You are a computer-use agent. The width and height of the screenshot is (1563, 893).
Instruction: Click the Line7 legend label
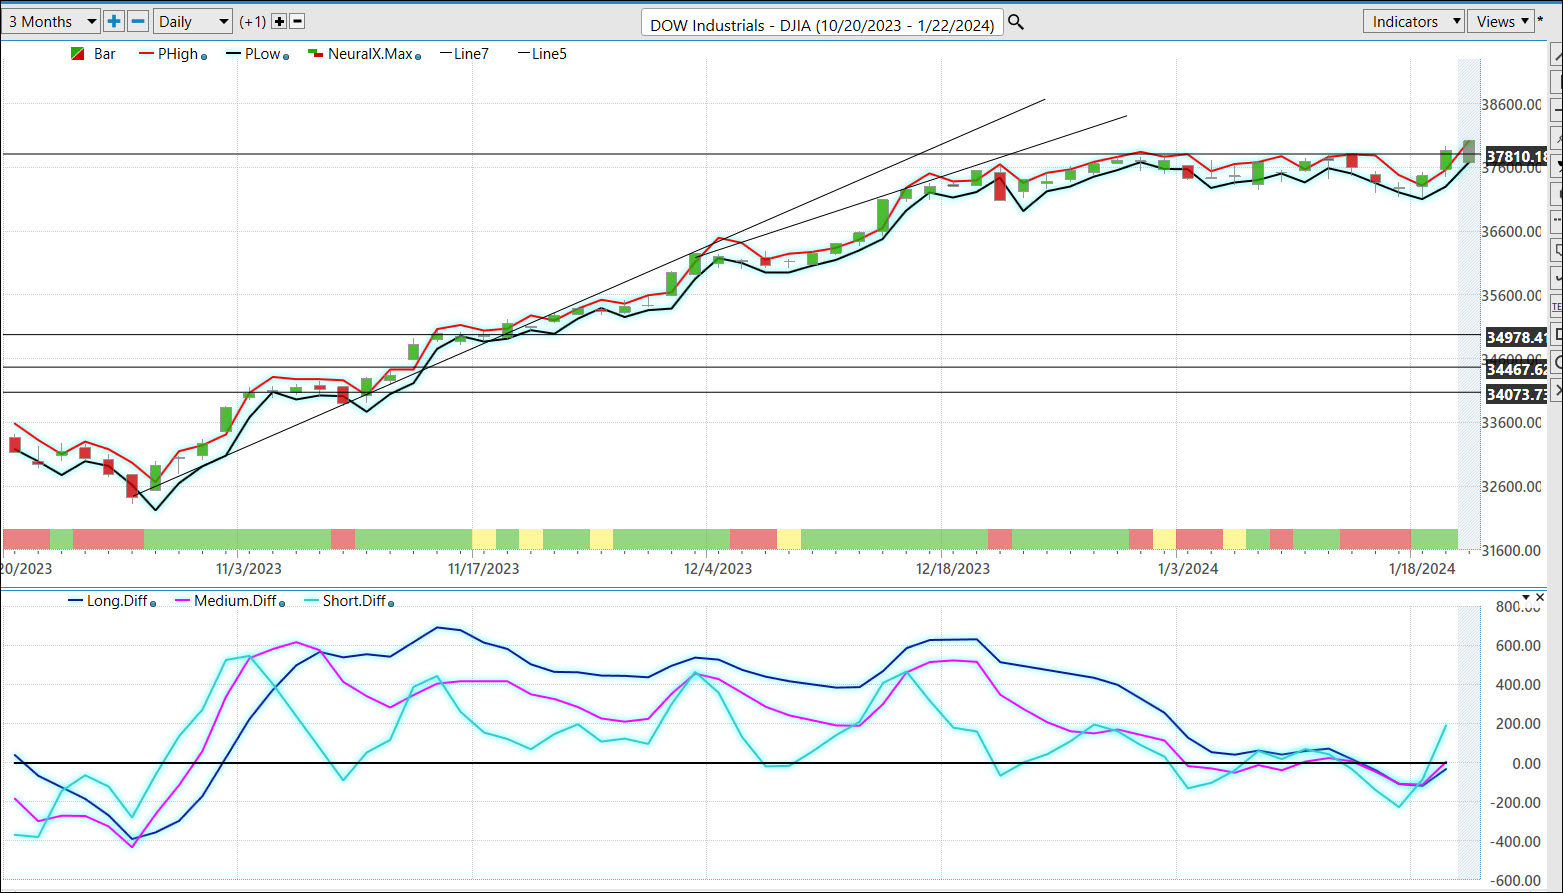point(471,54)
